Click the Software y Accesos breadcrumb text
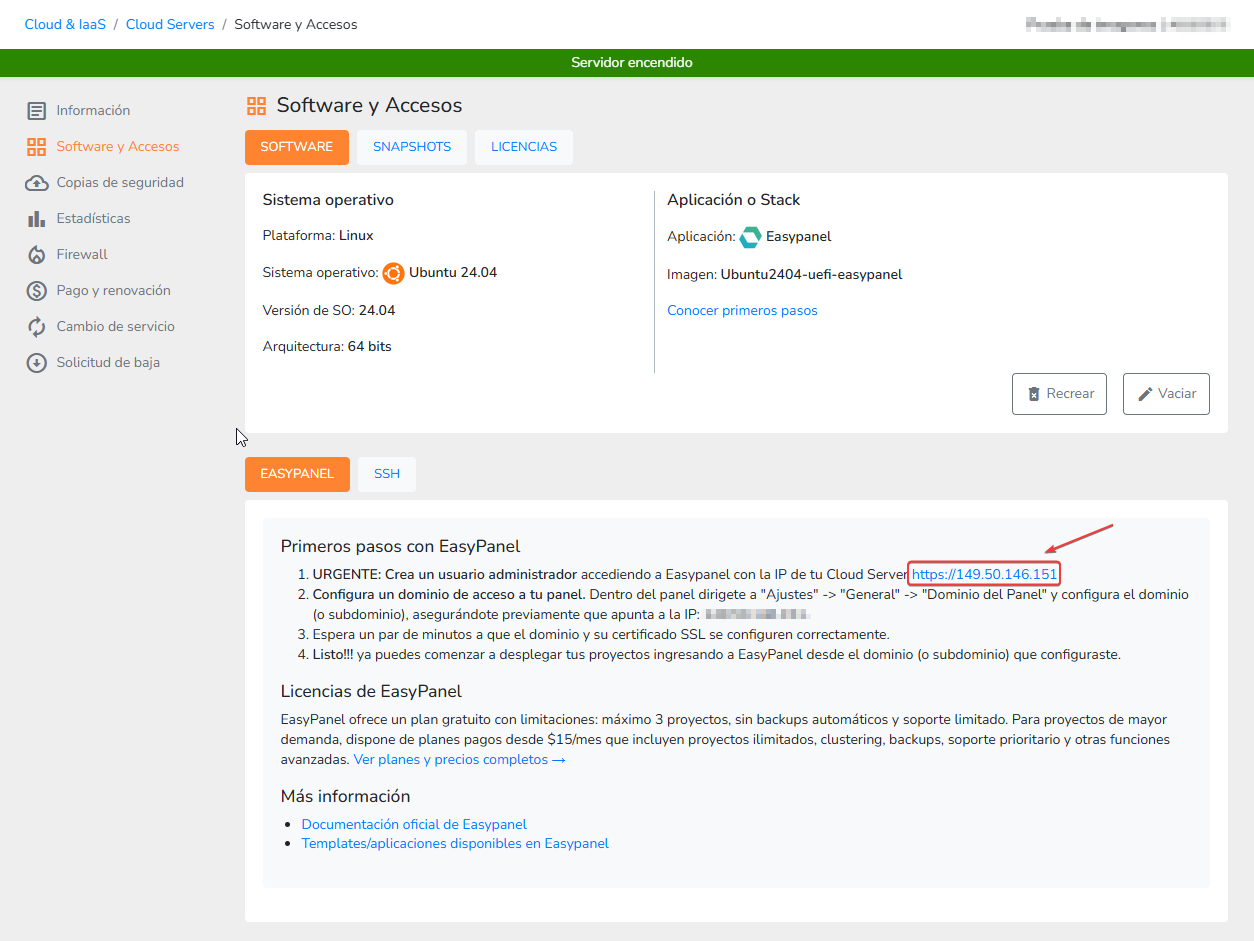This screenshot has height=941, width=1254. [296, 24]
